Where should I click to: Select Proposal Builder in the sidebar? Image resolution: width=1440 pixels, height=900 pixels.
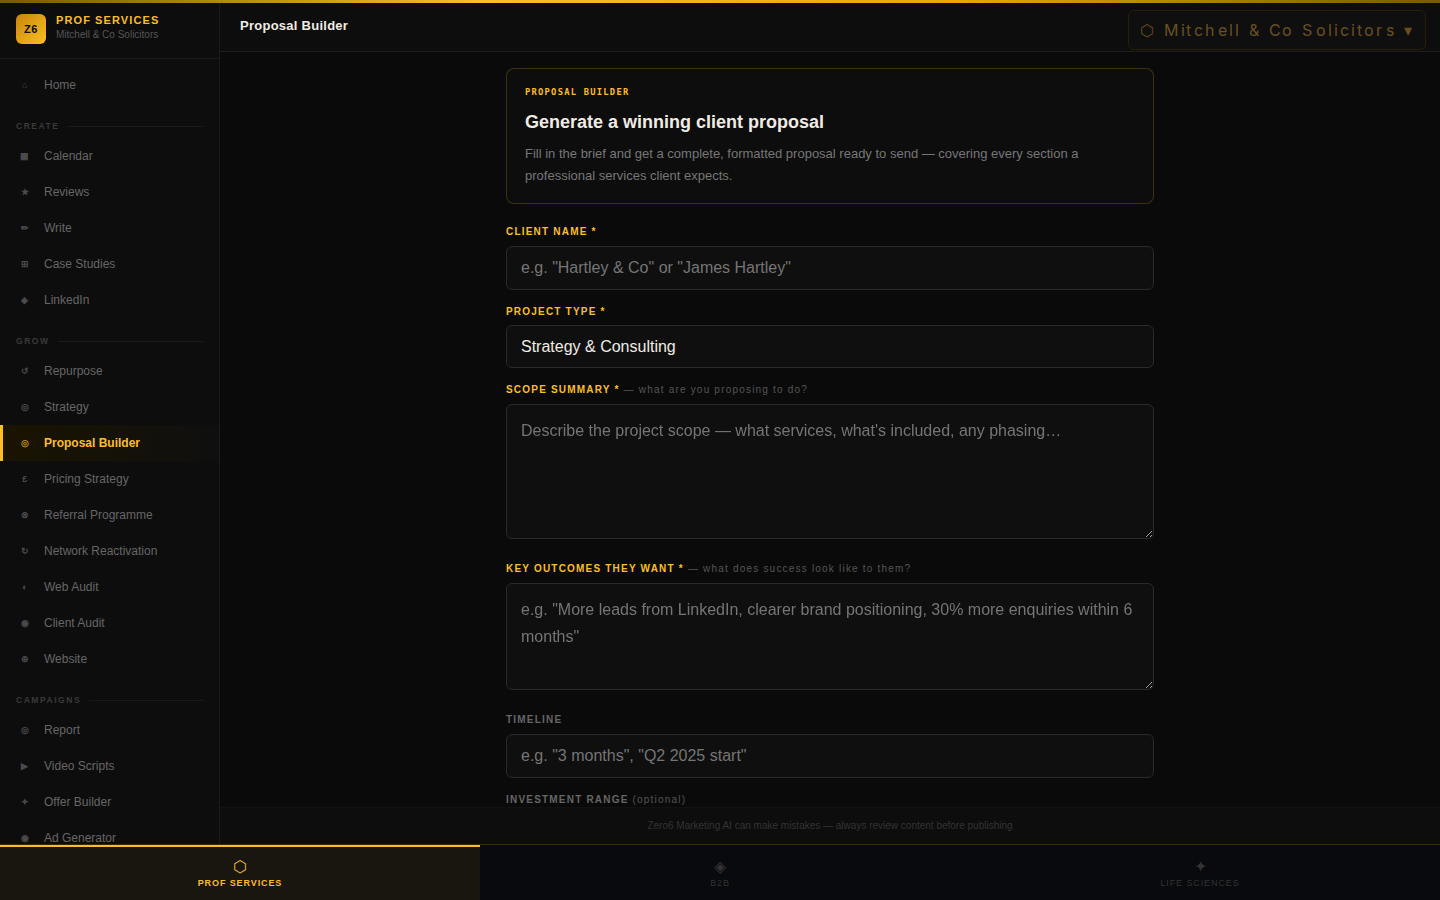(110, 443)
